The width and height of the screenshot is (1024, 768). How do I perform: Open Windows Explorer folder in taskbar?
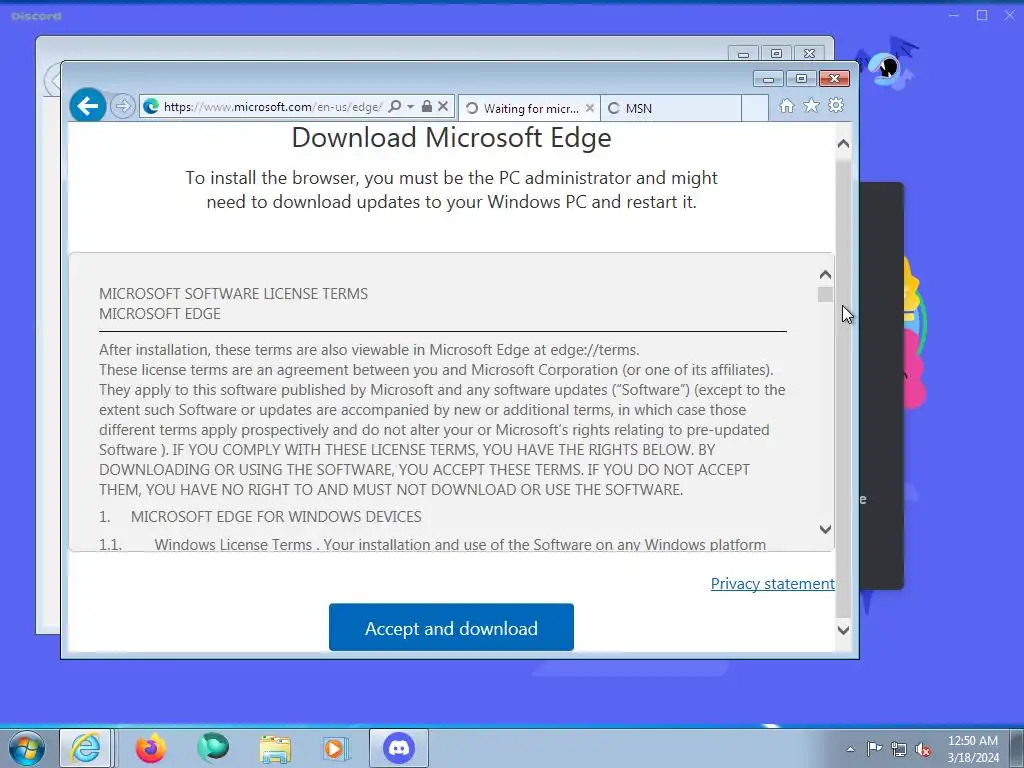[x=275, y=749]
